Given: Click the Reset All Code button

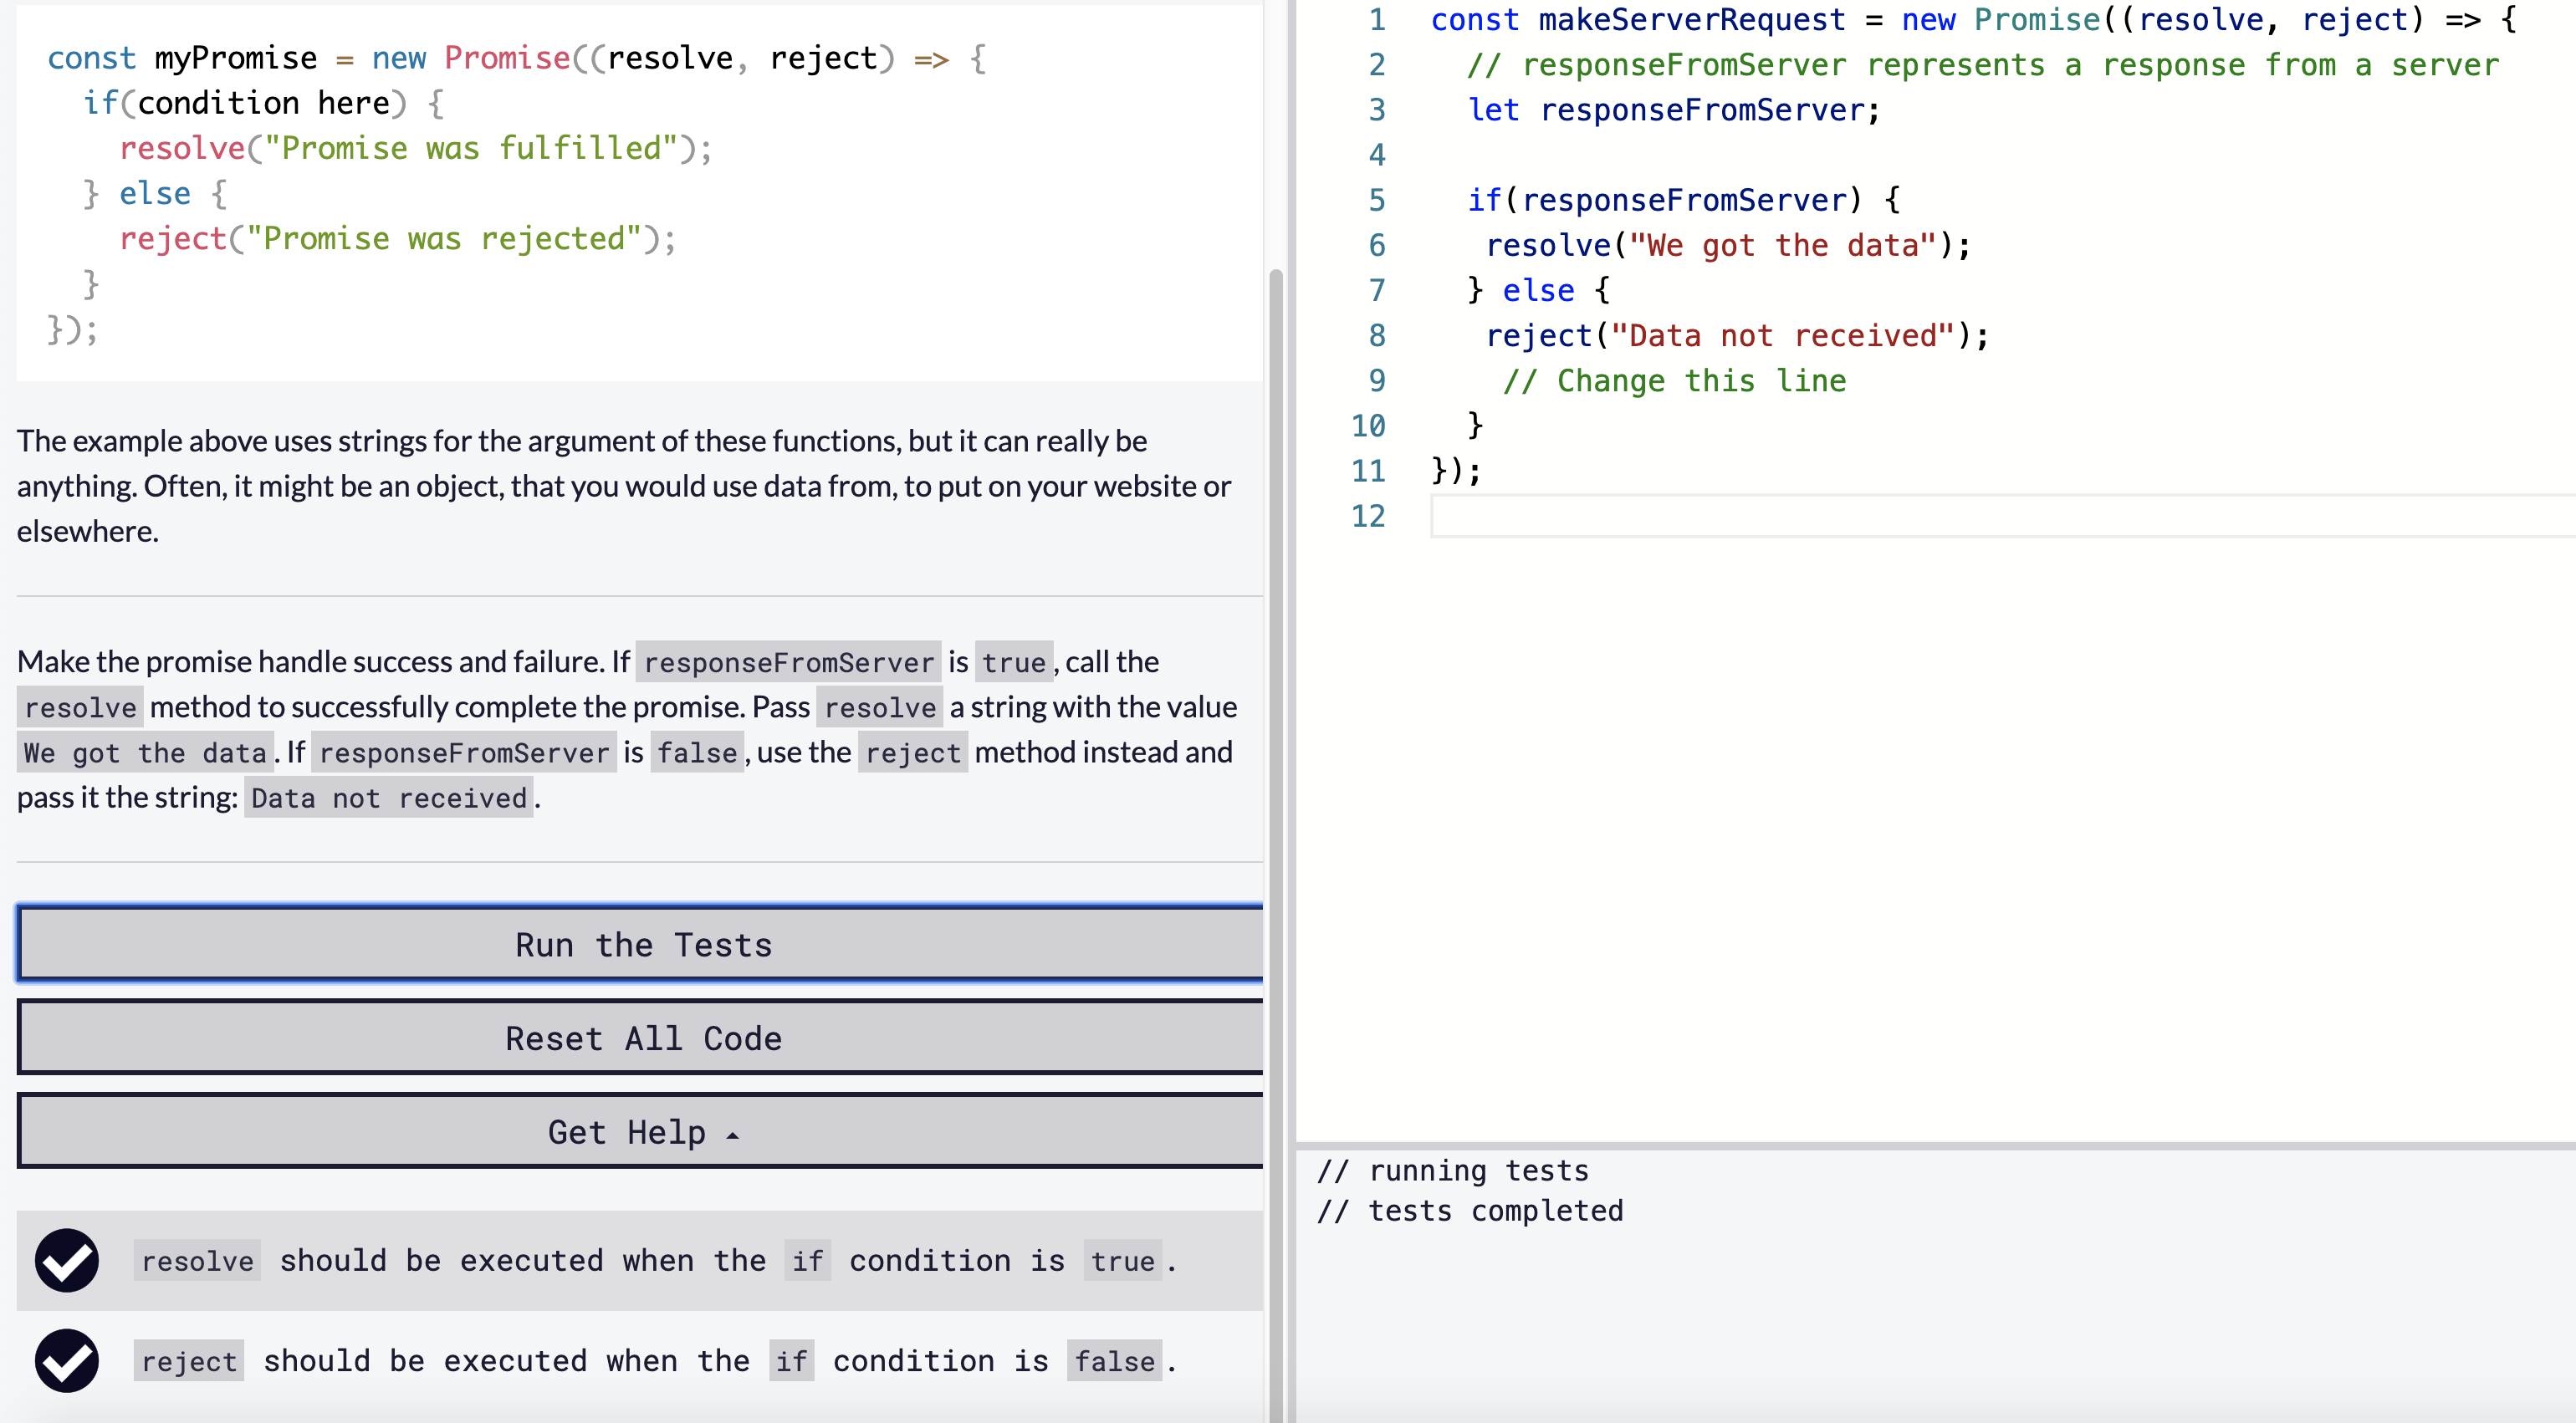Looking at the screenshot, I should click(x=642, y=1038).
